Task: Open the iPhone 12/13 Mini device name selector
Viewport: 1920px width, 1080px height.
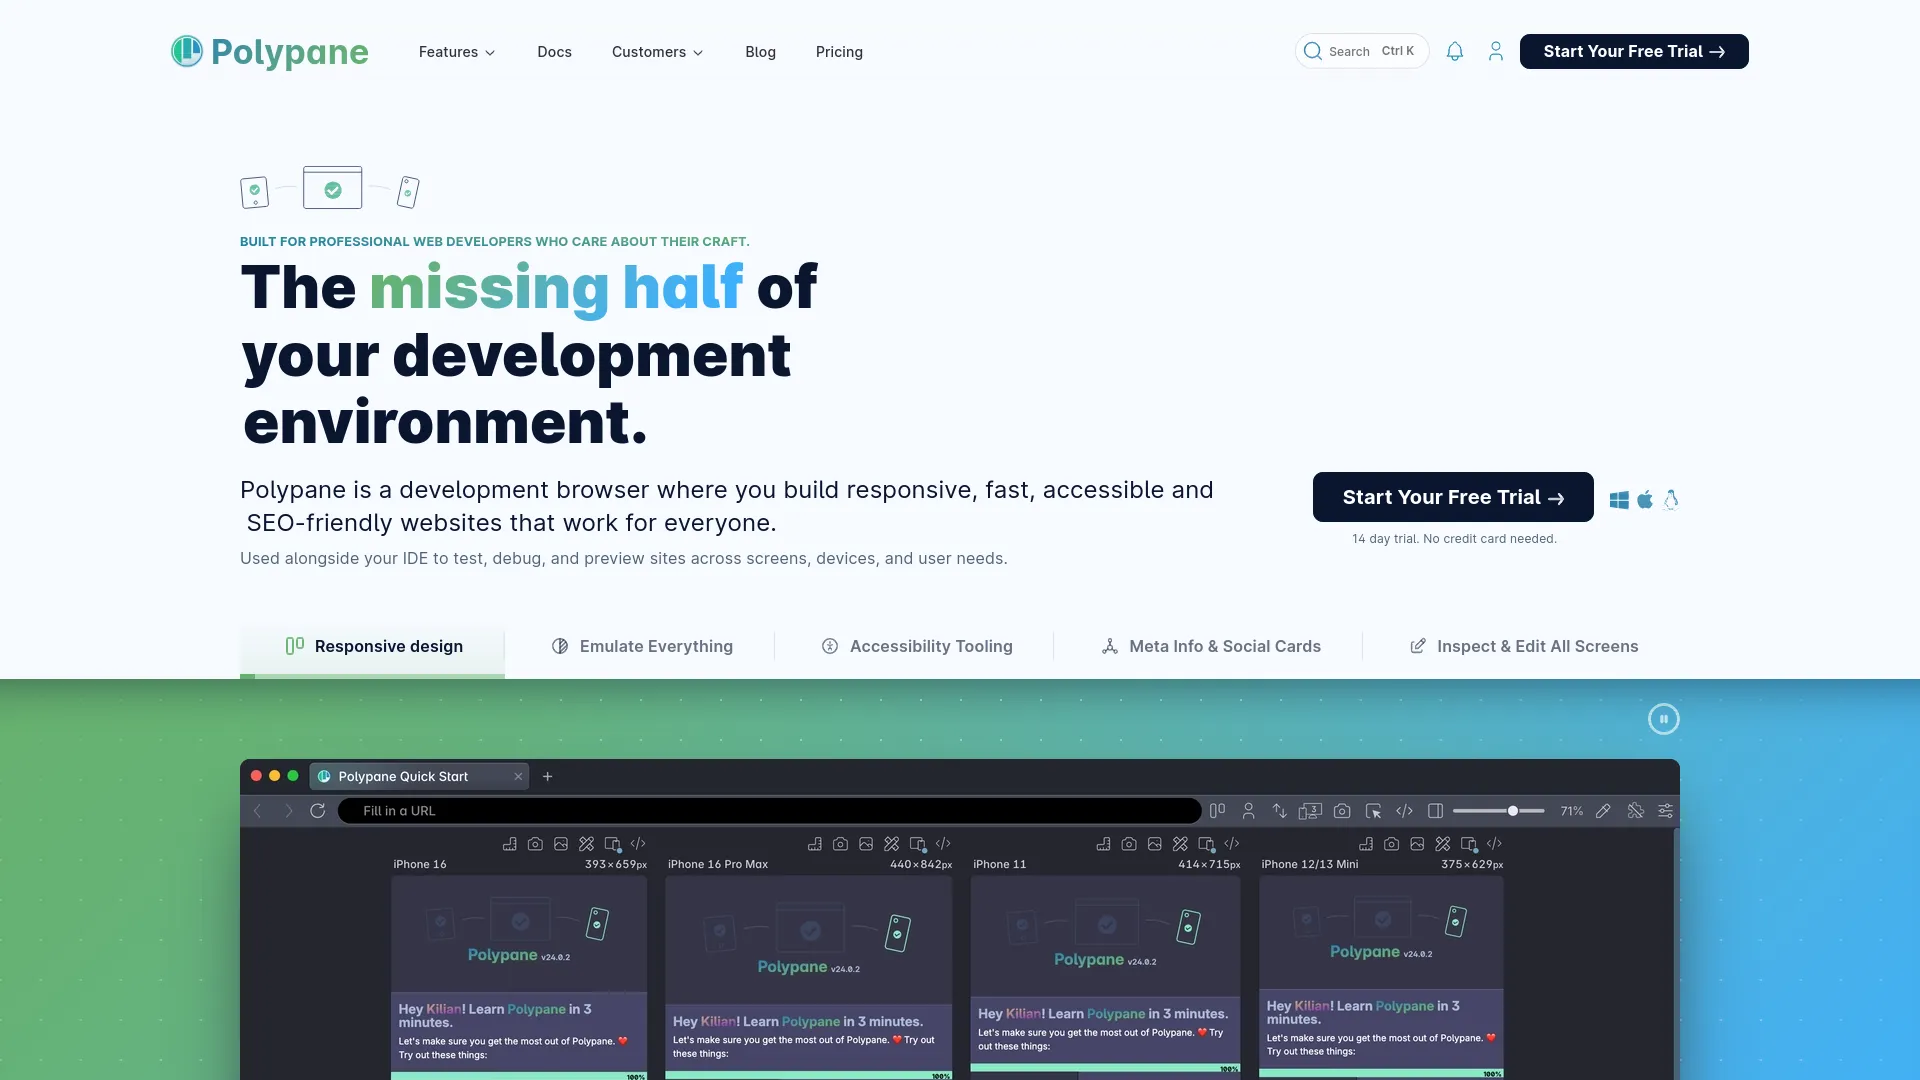Action: tap(1310, 865)
